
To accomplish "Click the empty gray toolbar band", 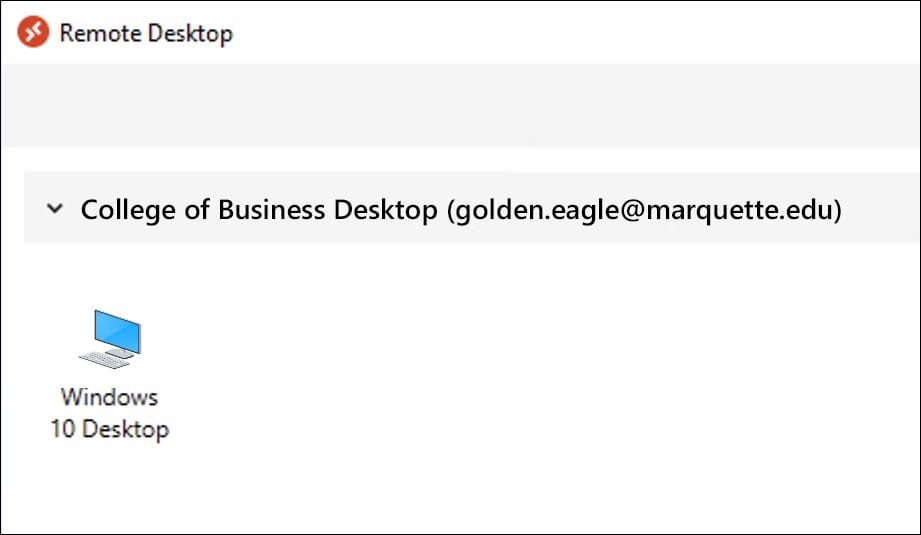I will coord(460,105).
